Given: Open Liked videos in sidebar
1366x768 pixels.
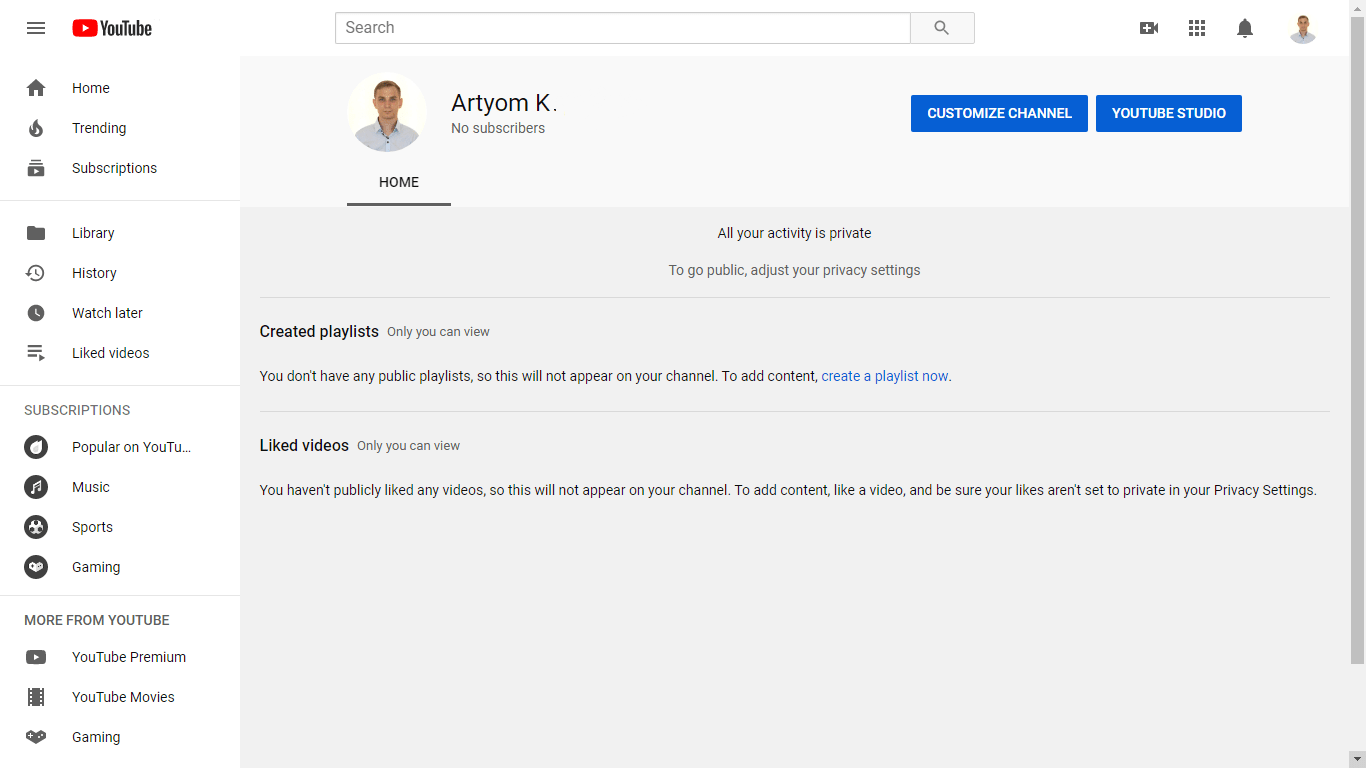Looking at the screenshot, I should pos(110,353).
